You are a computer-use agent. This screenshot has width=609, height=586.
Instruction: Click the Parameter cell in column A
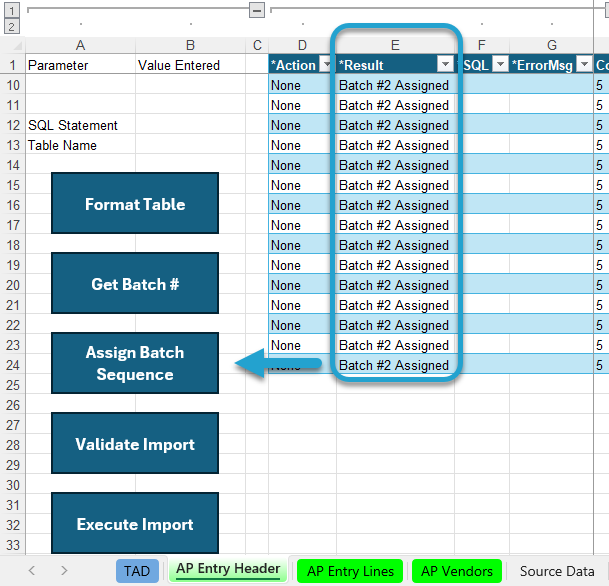point(80,65)
